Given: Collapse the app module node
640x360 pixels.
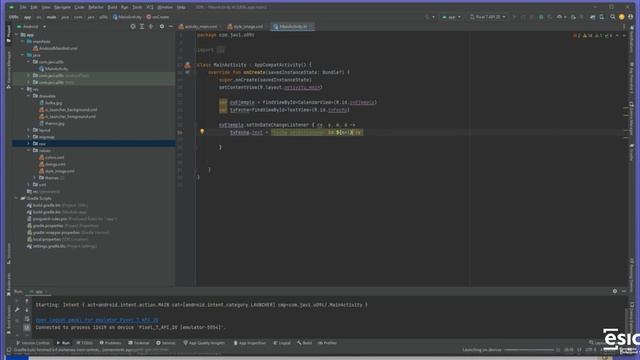Looking at the screenshot, I should [x=17, y=35].
